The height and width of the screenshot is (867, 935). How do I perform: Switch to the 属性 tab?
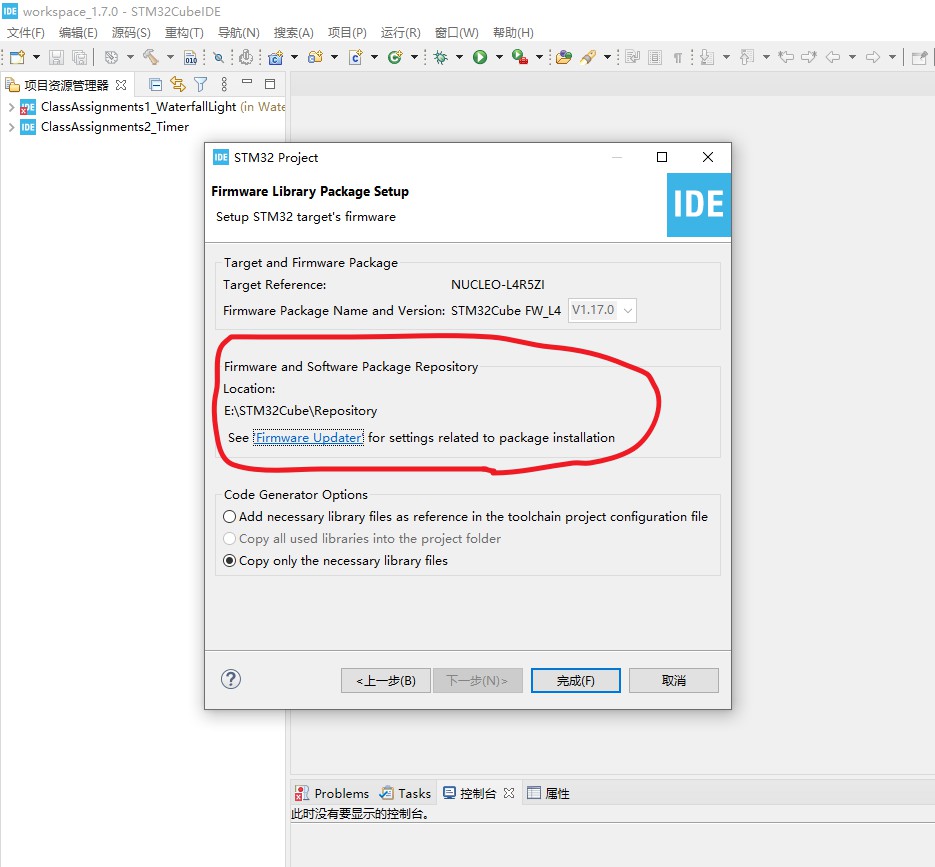[x=548, y=793]
